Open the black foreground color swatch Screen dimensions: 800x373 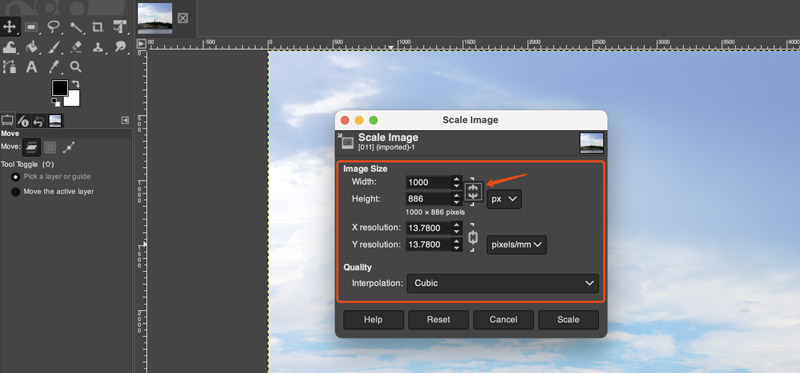pos(59,88)
